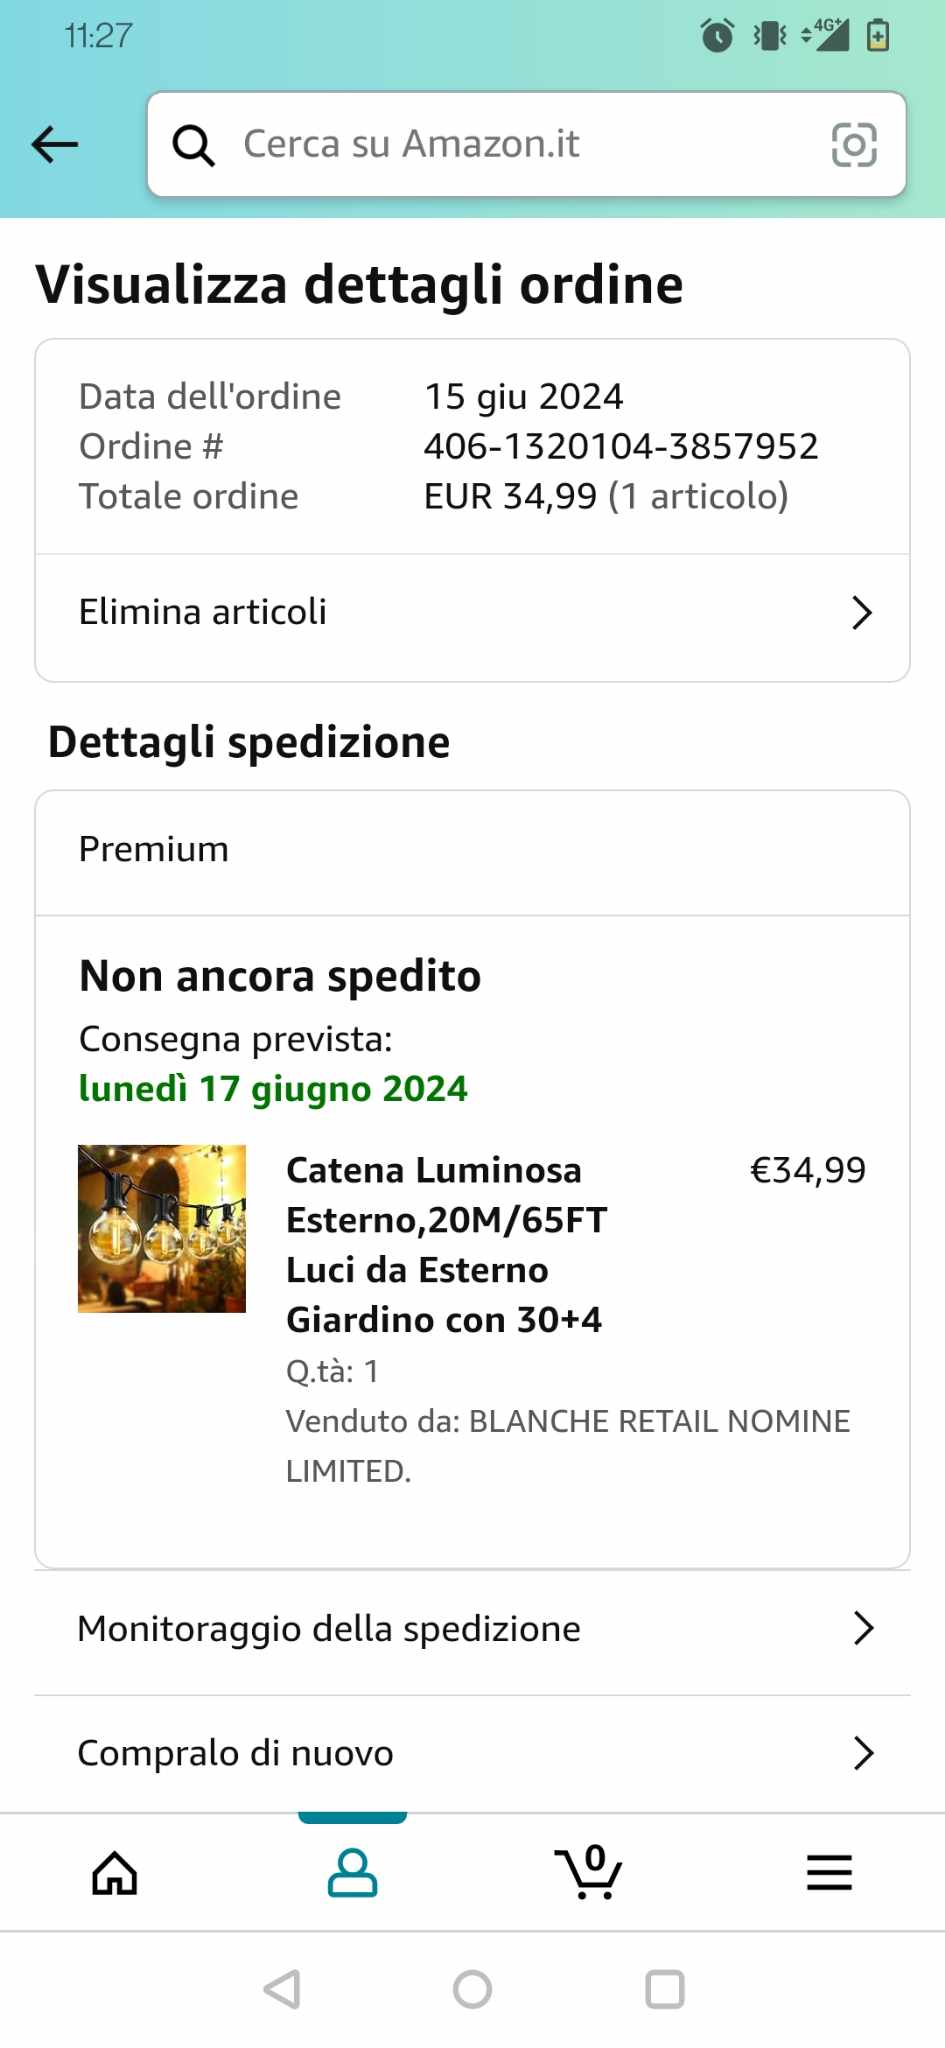Select Monitoraggio della spedizione row
This screenshot has height=2048, width=945.
point(329,1629)
